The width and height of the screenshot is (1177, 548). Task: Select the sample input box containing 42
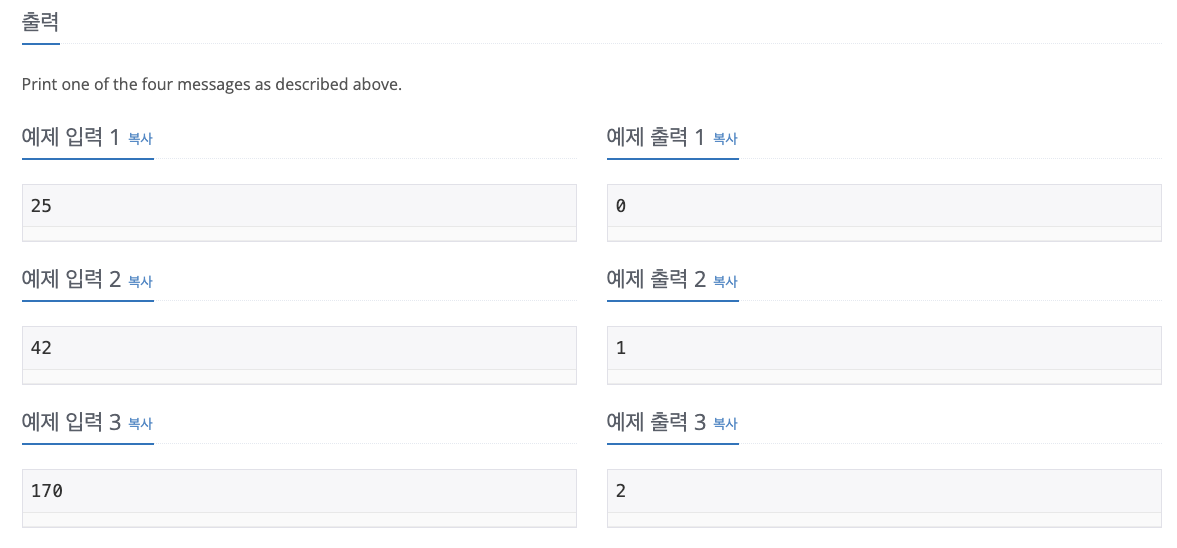299,349
